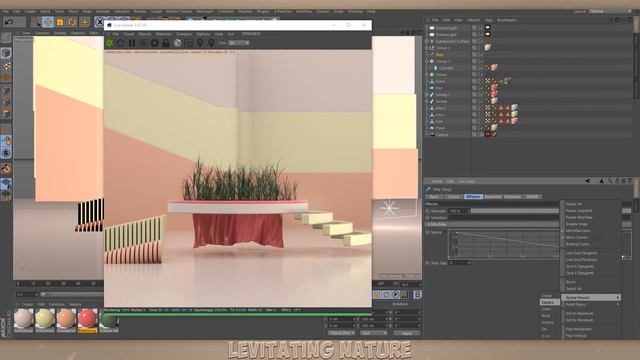Select the Rotate tool in top toolbar
The image size is (640, 360).
click(72, 22)
